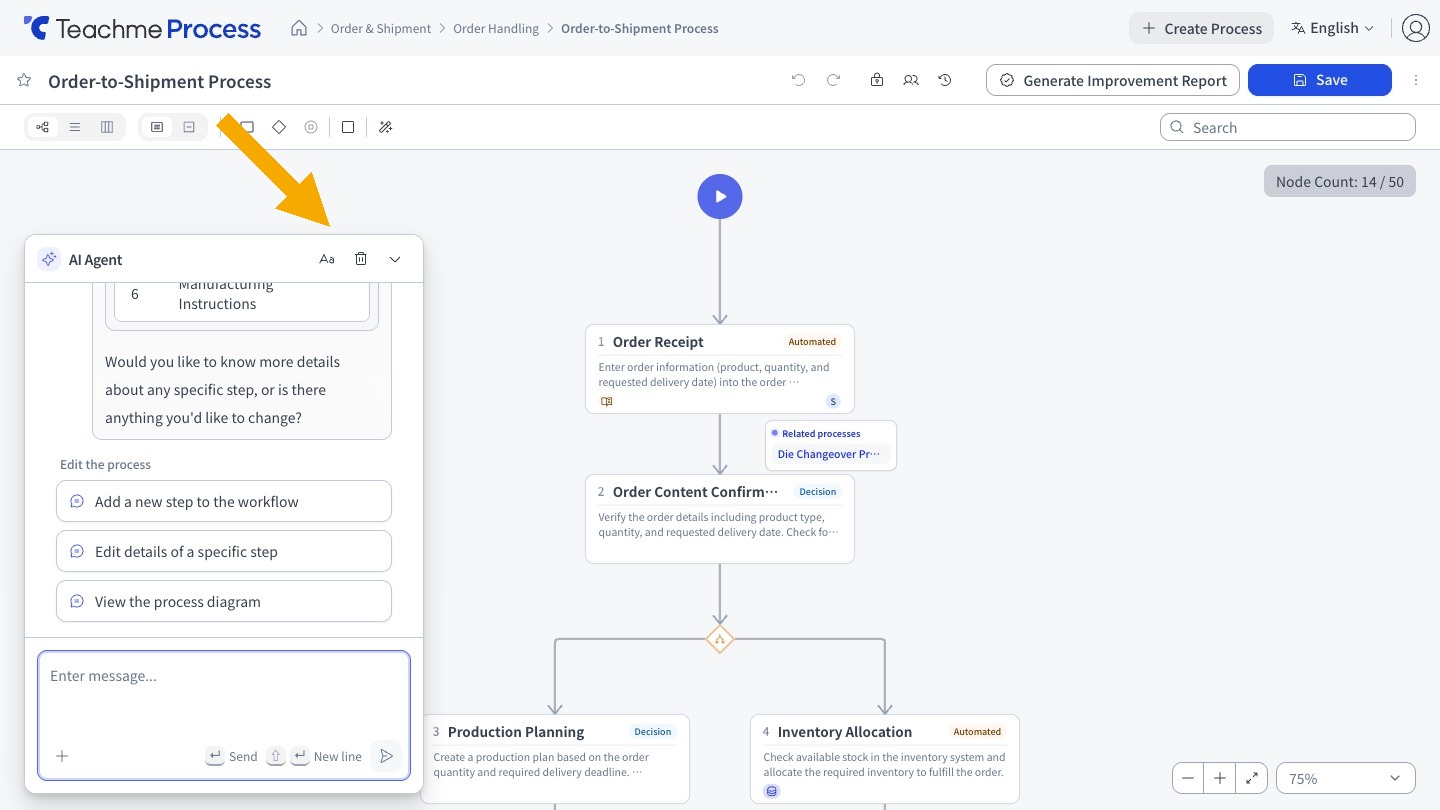Click Create Process button
The width and height of the screenshot is (1440, 810).
click(x=1202, y=28)
